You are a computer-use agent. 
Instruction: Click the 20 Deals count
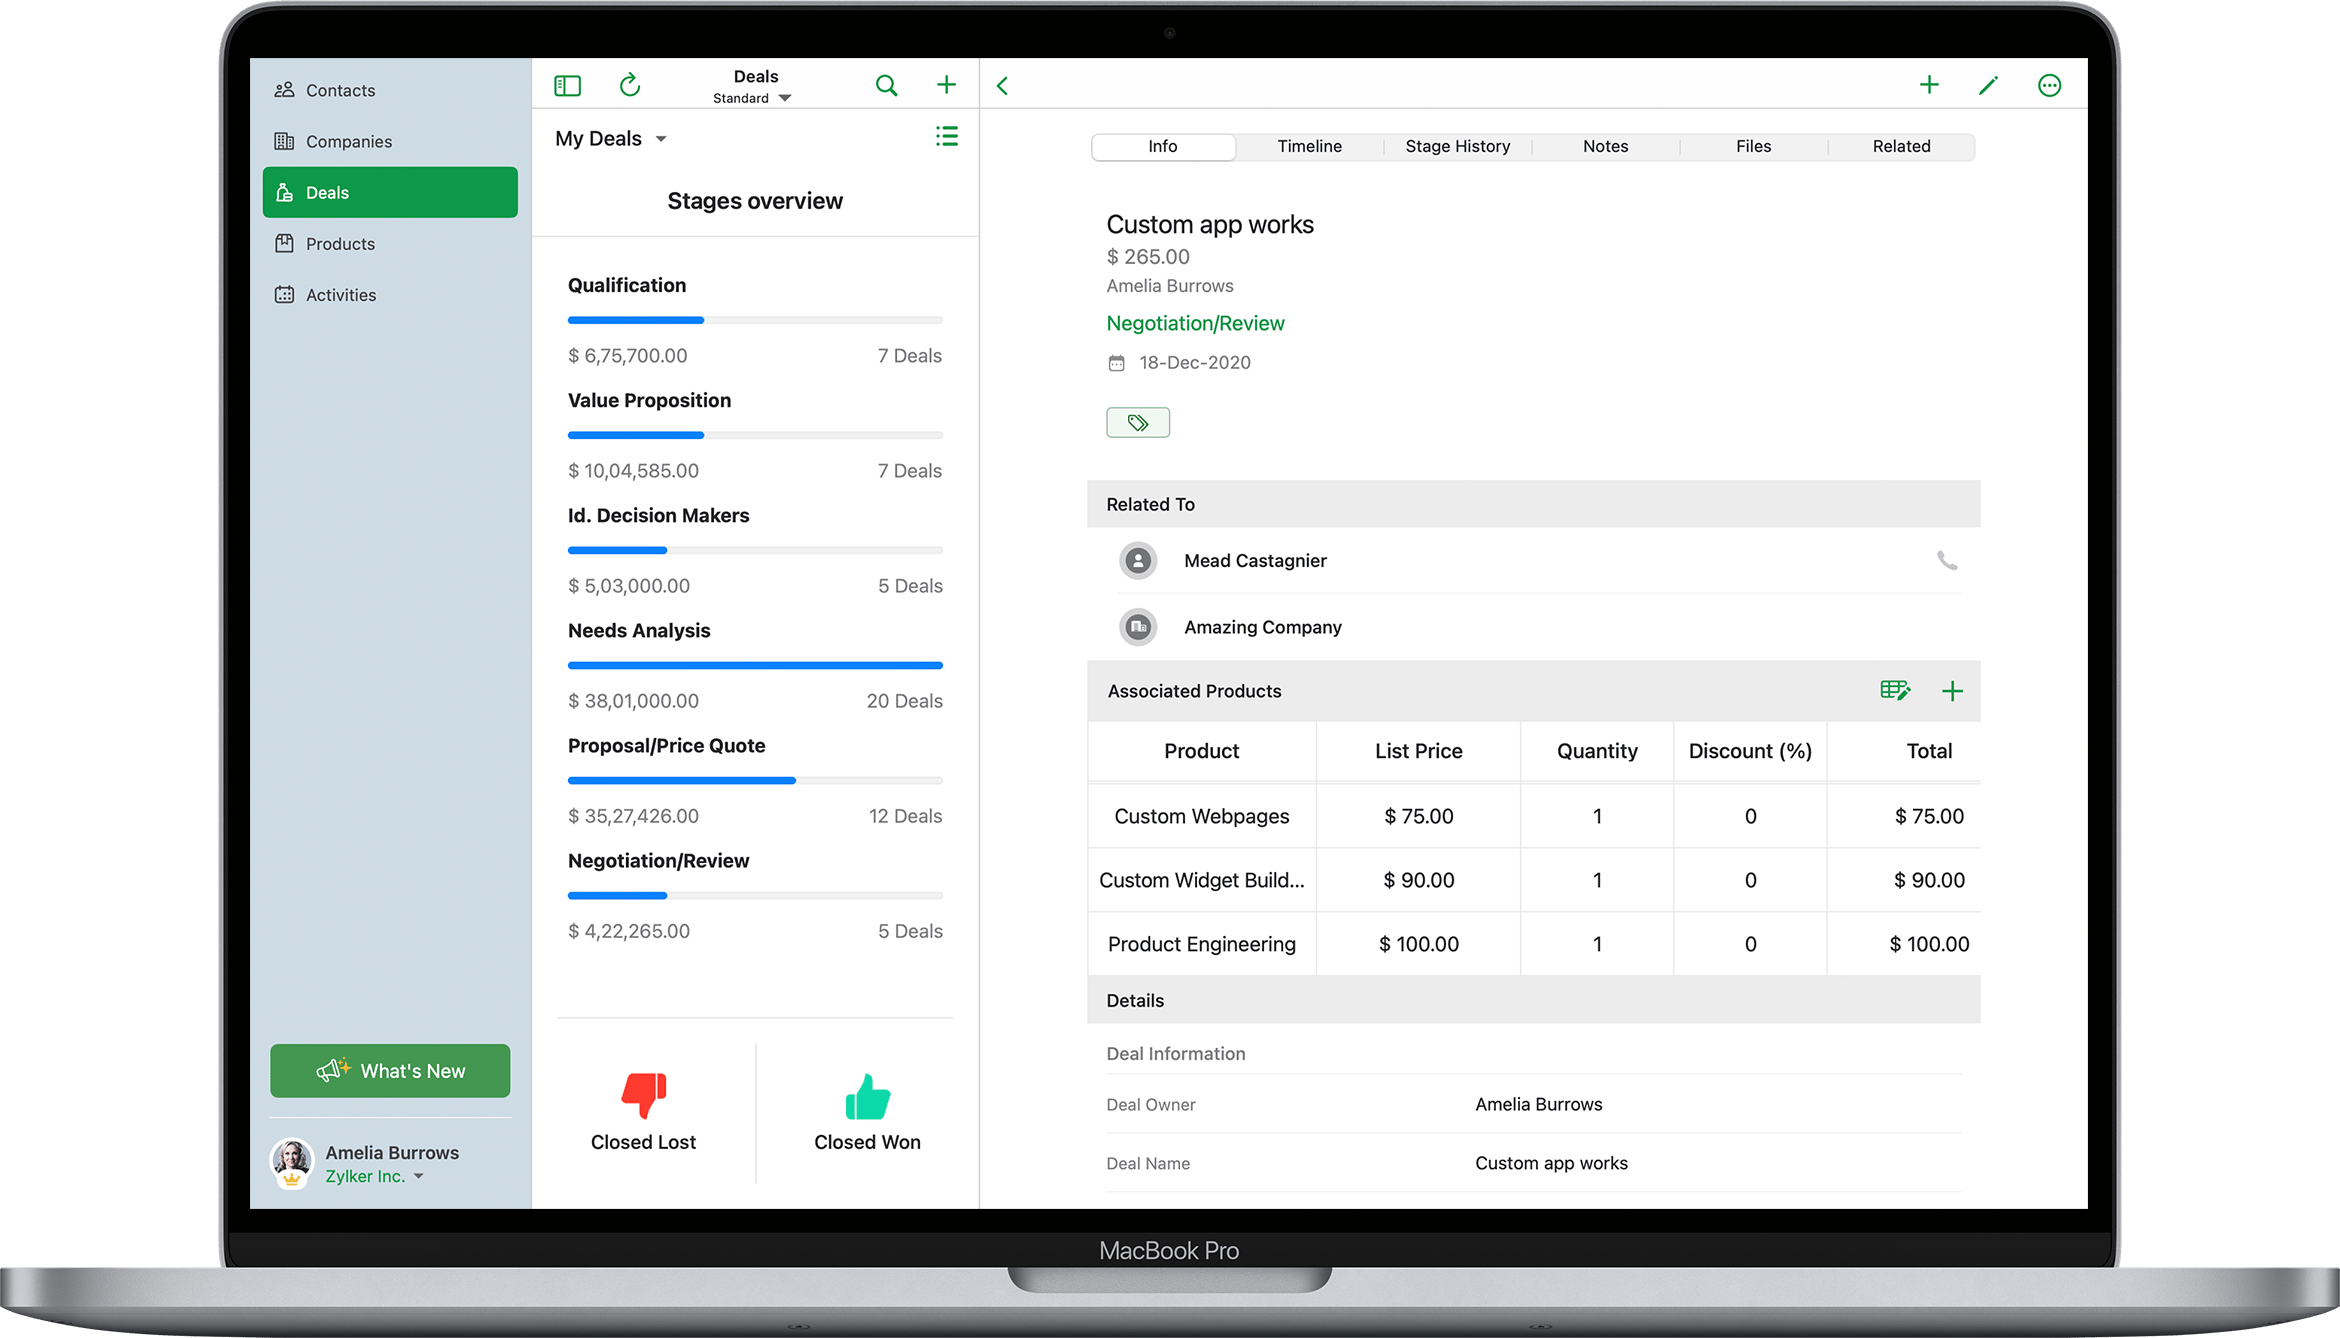pos(904,700)
